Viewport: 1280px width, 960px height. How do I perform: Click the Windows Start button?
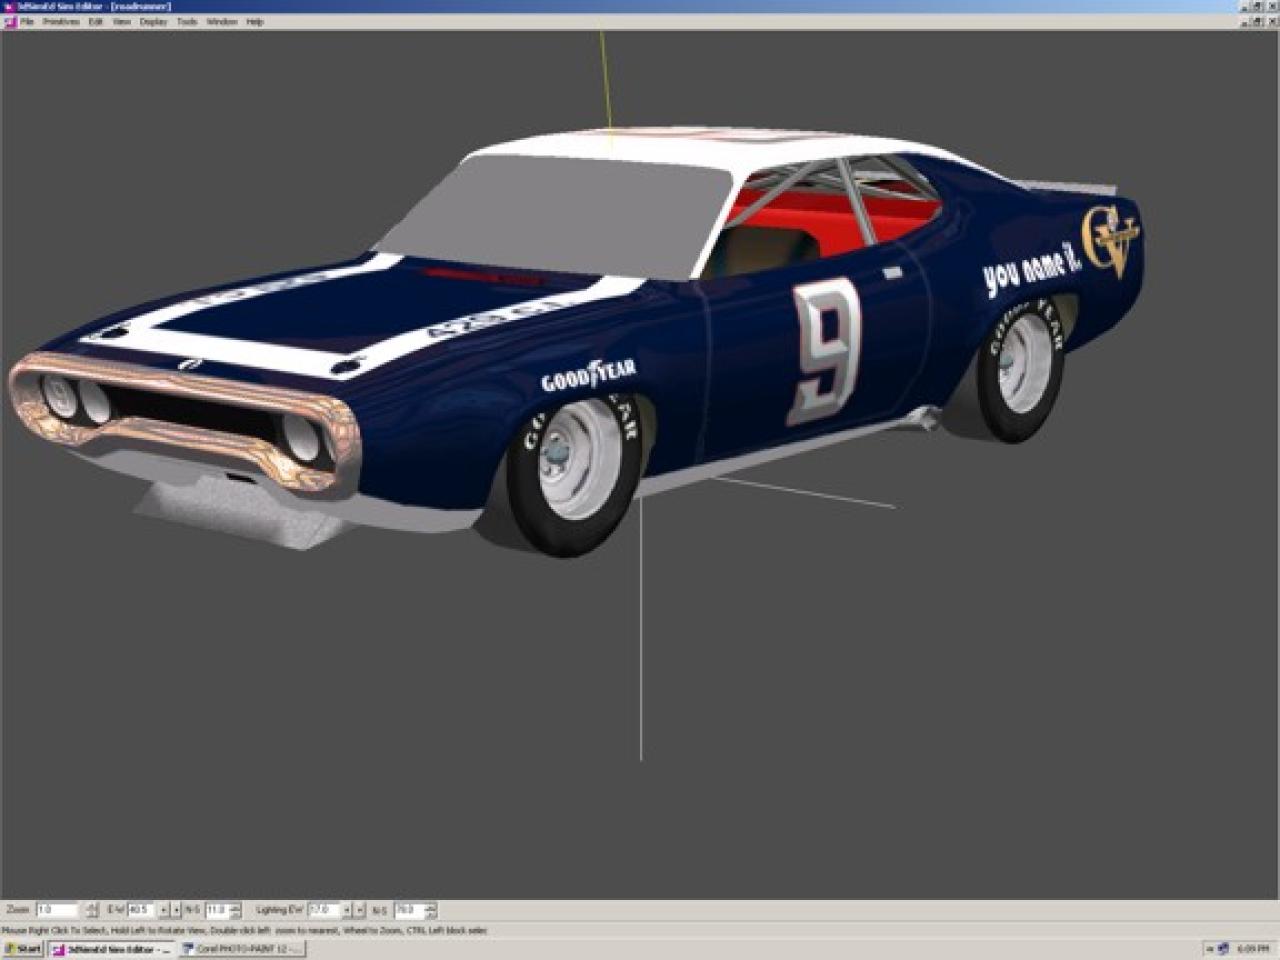point(22,949)
